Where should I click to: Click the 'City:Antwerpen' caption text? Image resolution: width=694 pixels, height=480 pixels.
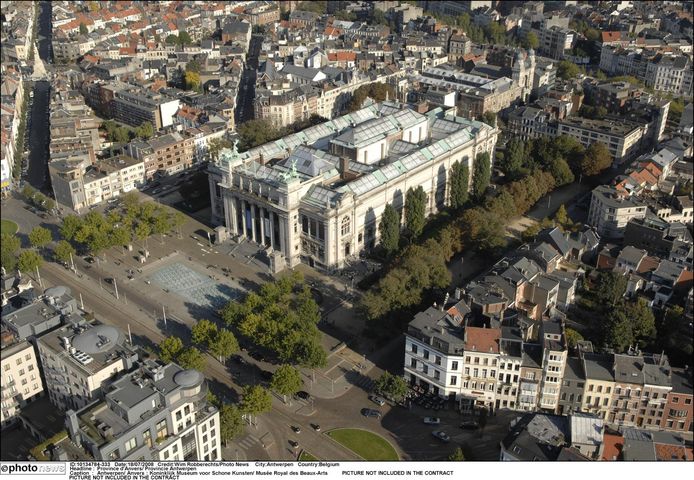coord(274,465)
